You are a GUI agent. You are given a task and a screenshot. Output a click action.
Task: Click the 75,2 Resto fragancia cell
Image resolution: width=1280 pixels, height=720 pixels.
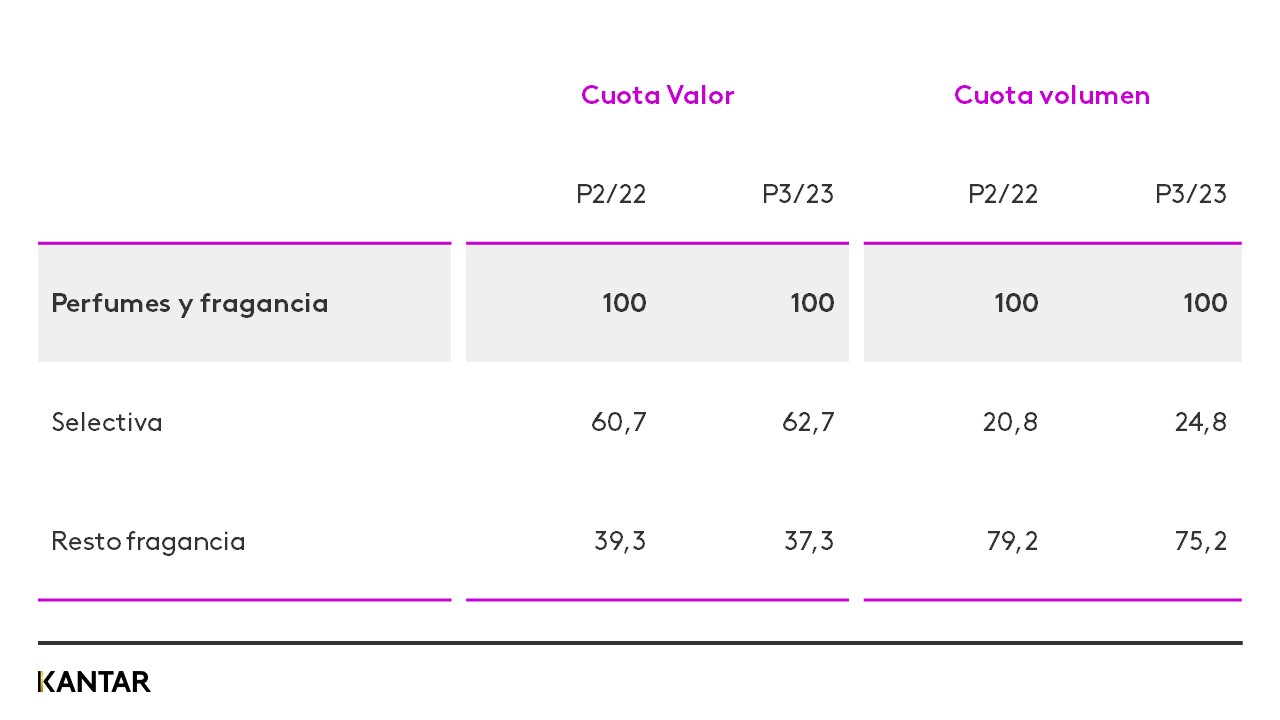[1201, 541]
